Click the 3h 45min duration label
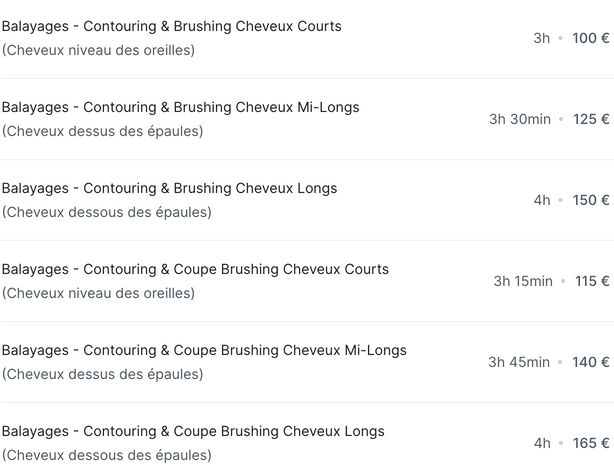This screenshot has width=614, height=473. (519, 363)
